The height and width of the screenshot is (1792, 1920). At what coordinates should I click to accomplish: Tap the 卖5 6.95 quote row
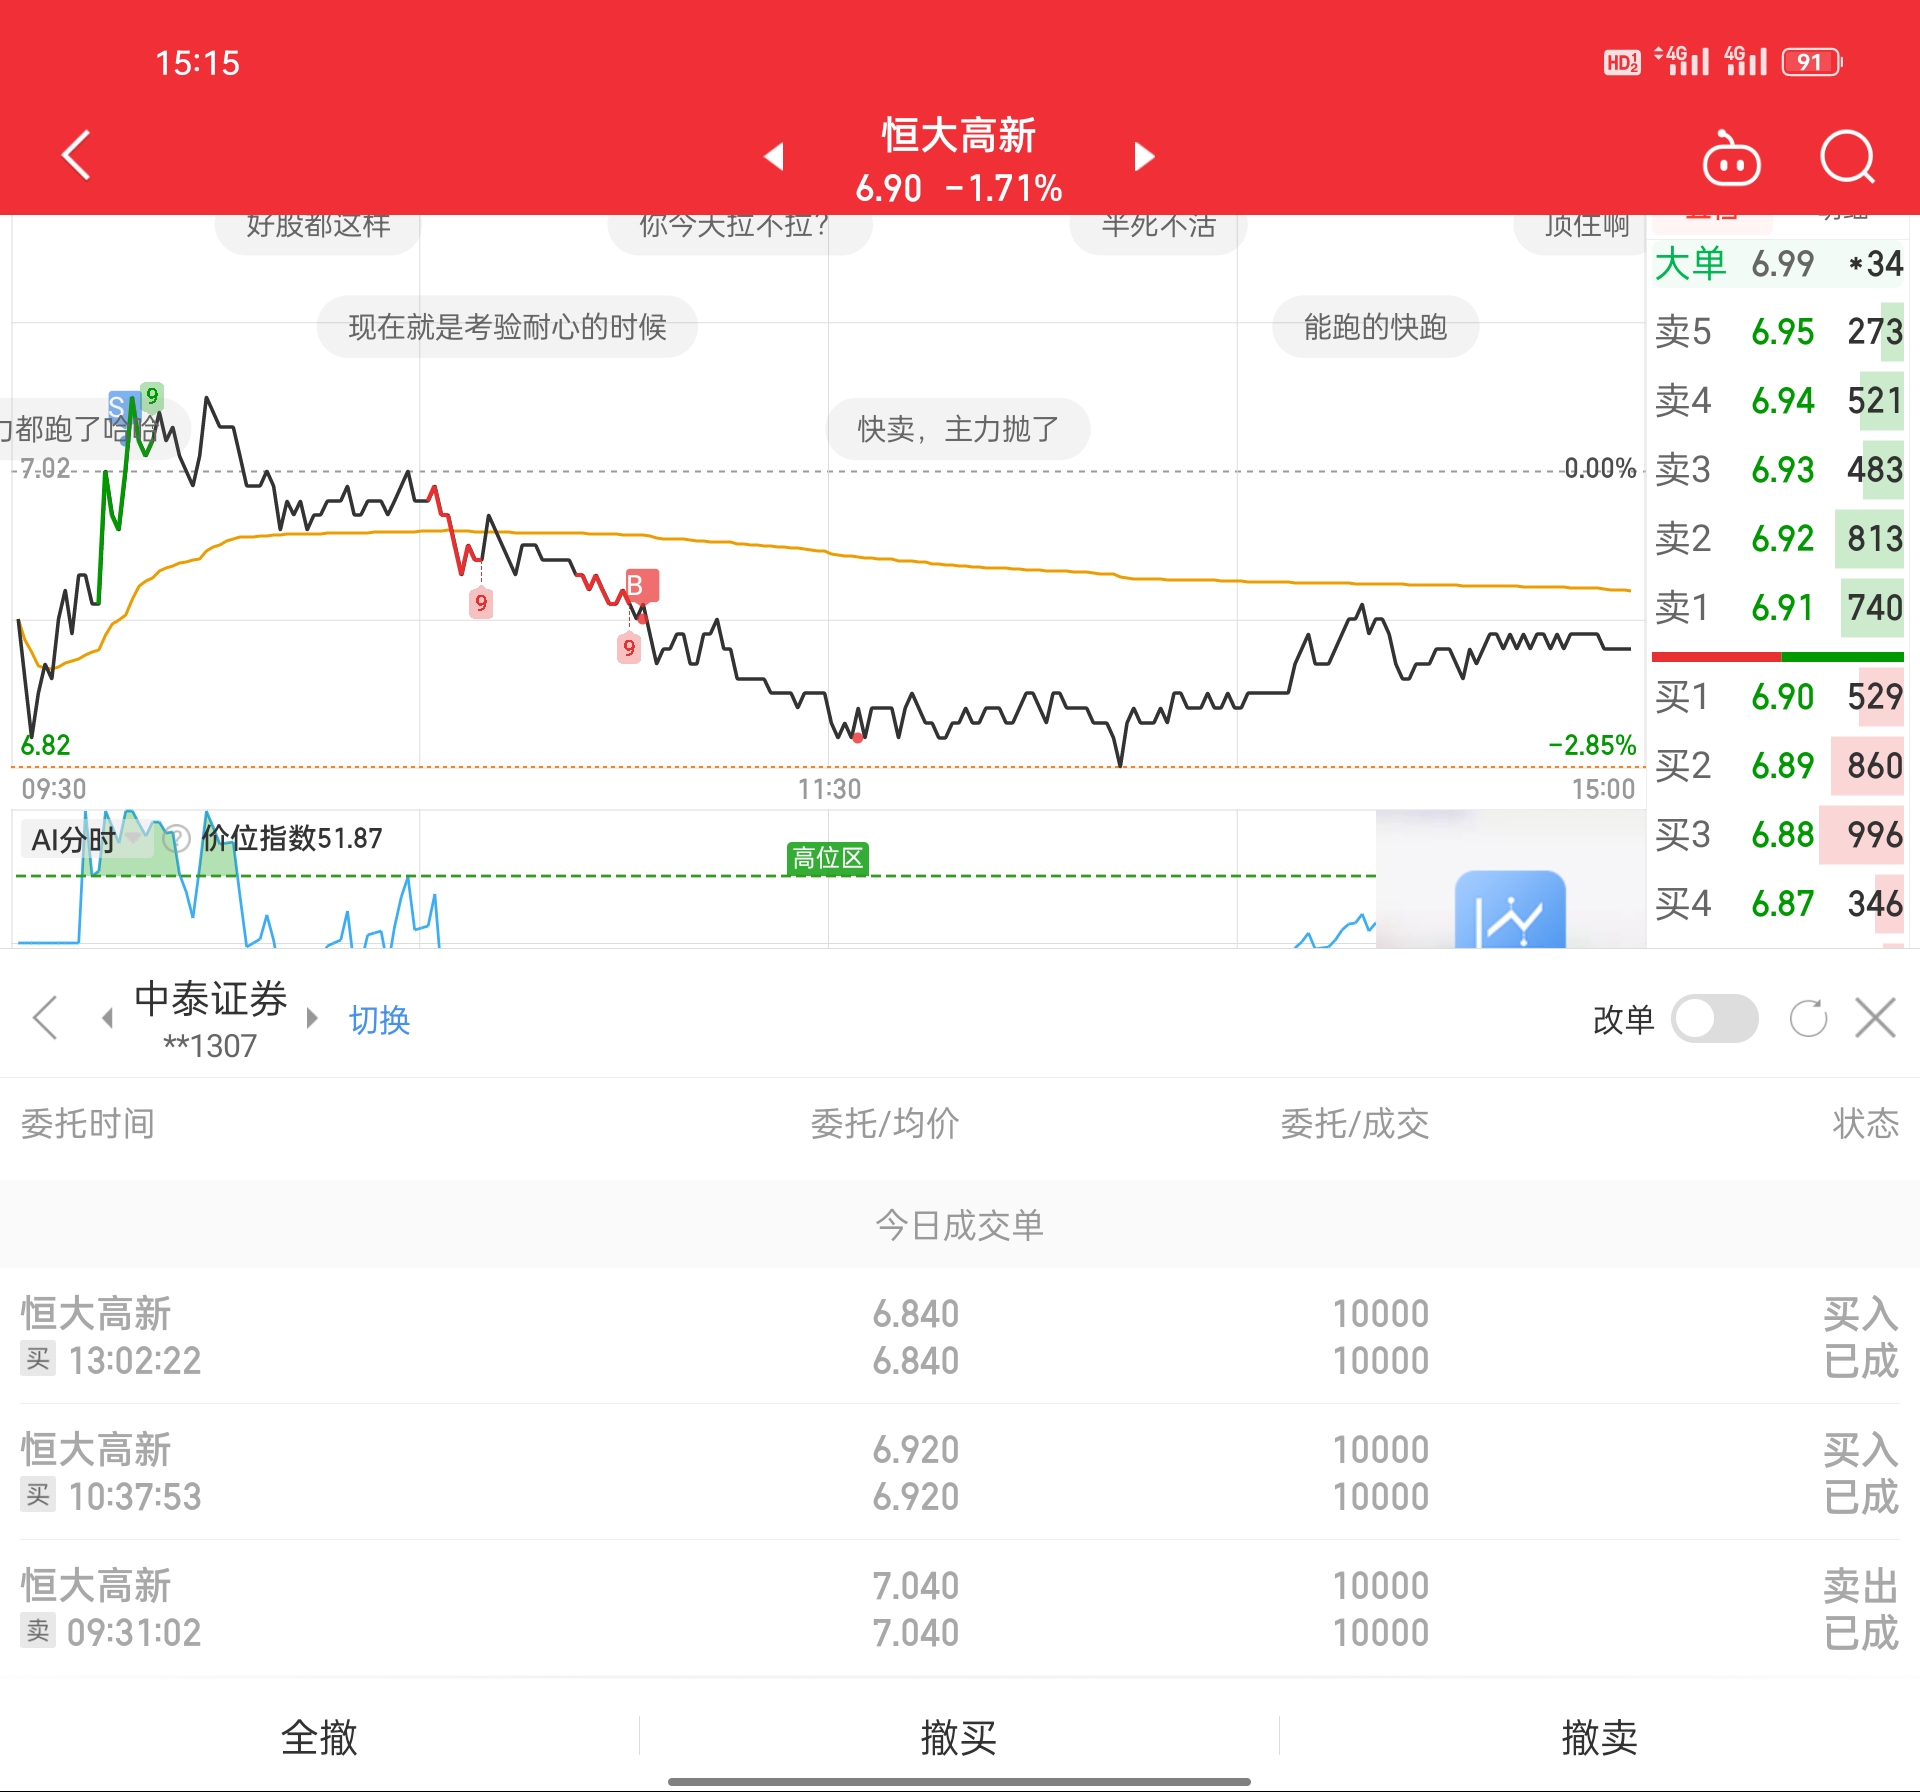point(1778,331)
